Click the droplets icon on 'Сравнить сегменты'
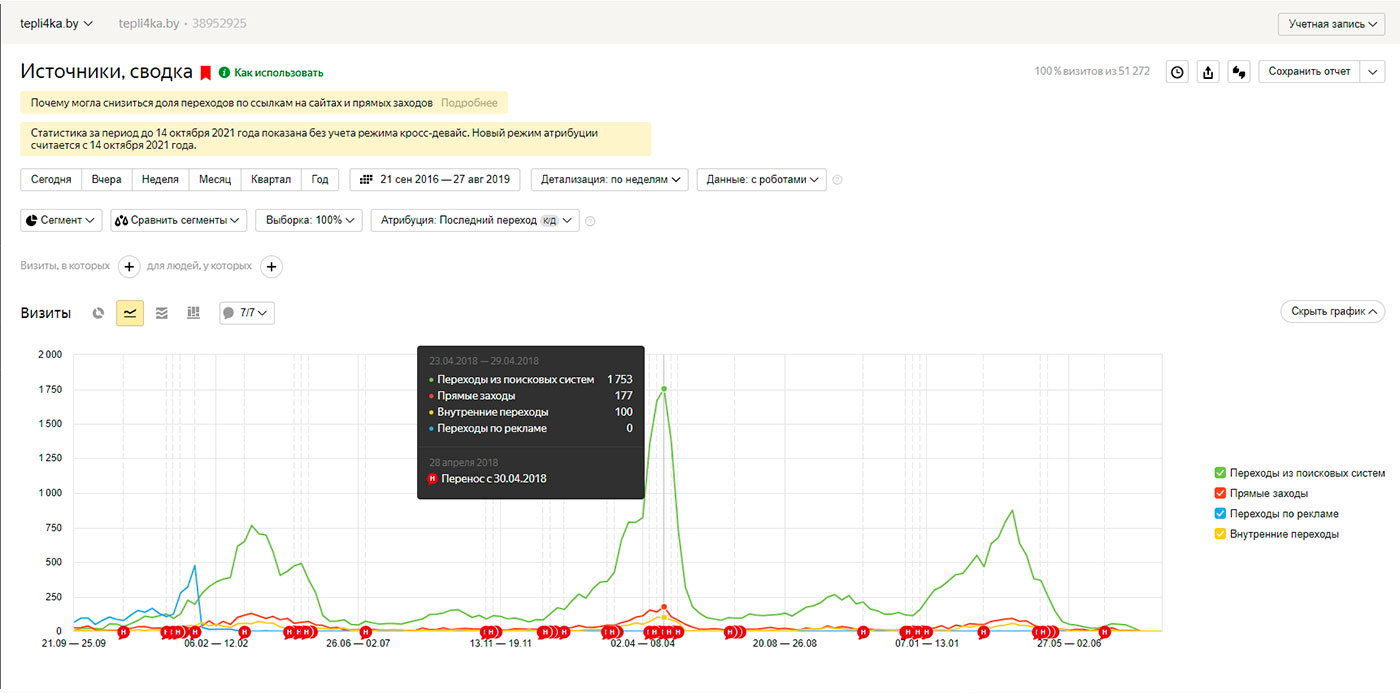This screenshot has width=1400, height=693. tap(122, 220)
